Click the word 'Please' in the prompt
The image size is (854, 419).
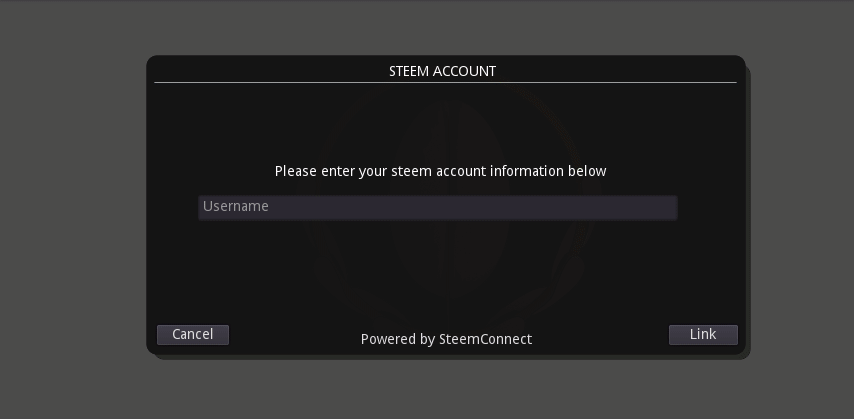point(296,171)
